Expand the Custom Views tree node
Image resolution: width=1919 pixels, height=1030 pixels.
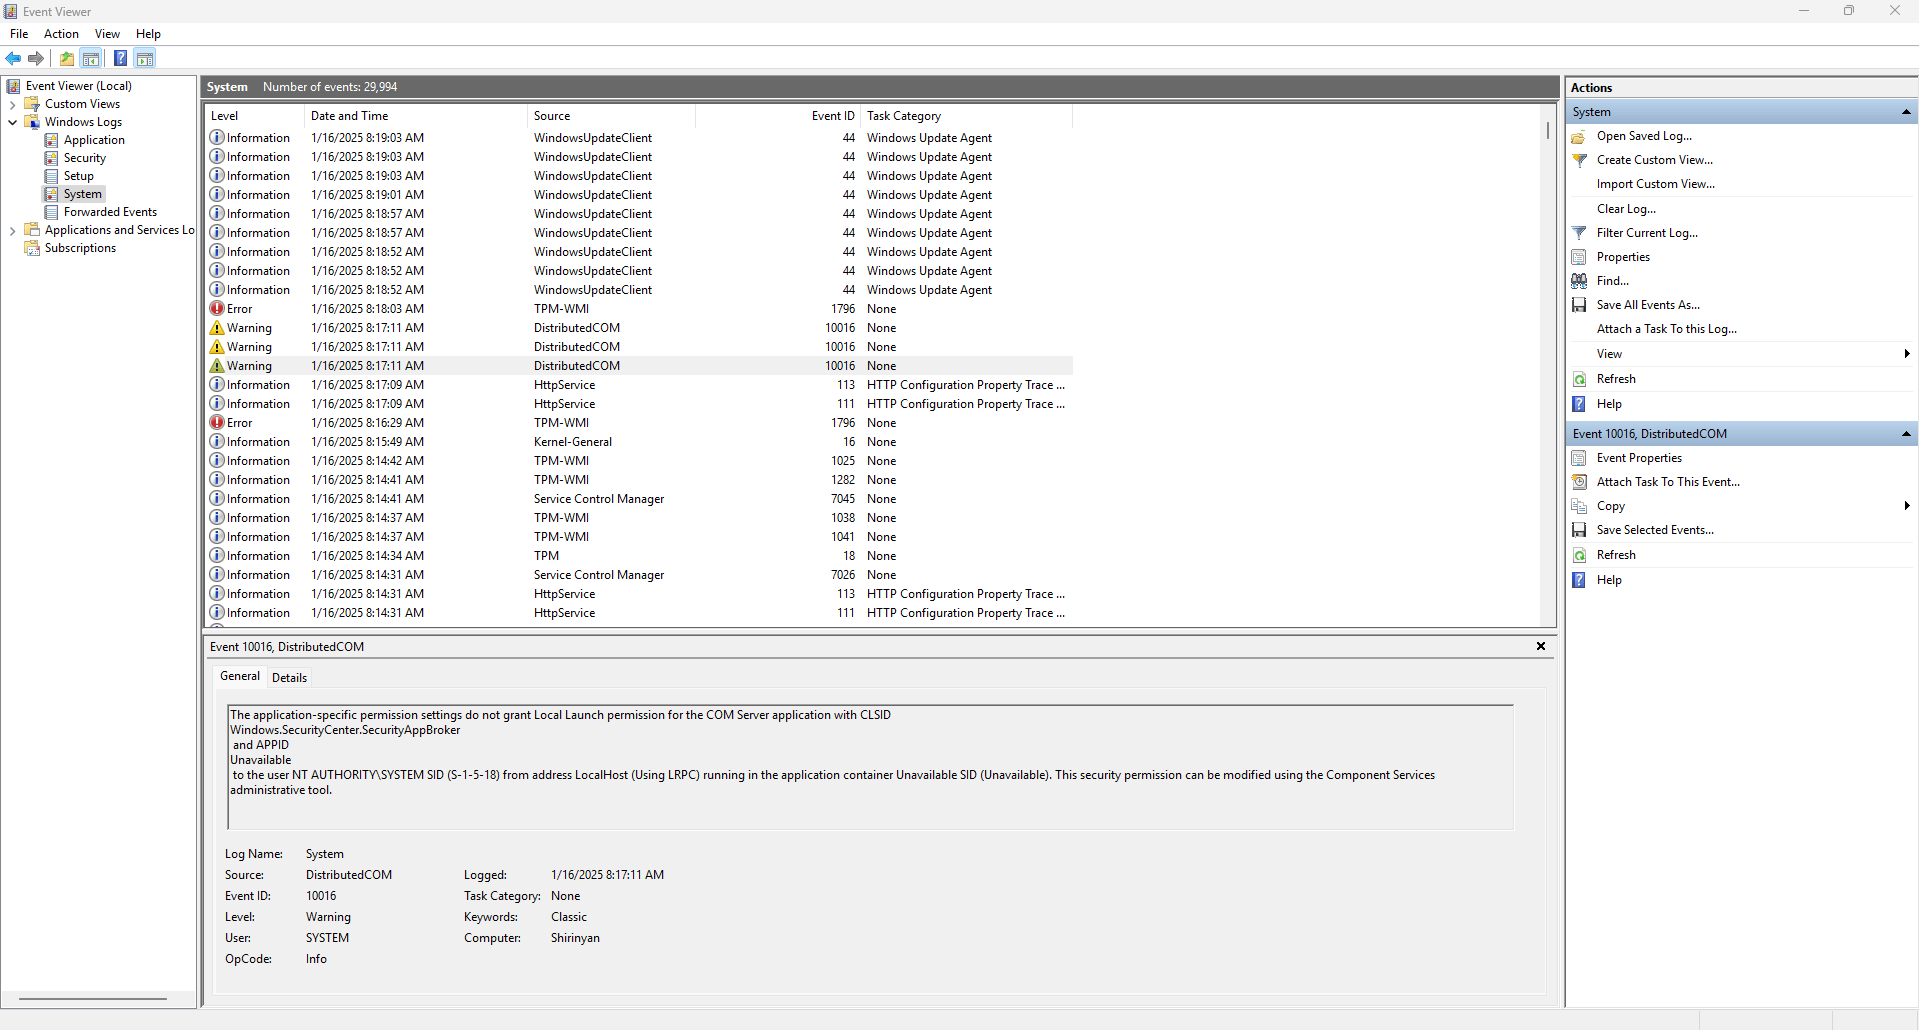pyautogui.click(x=12, y=105)
